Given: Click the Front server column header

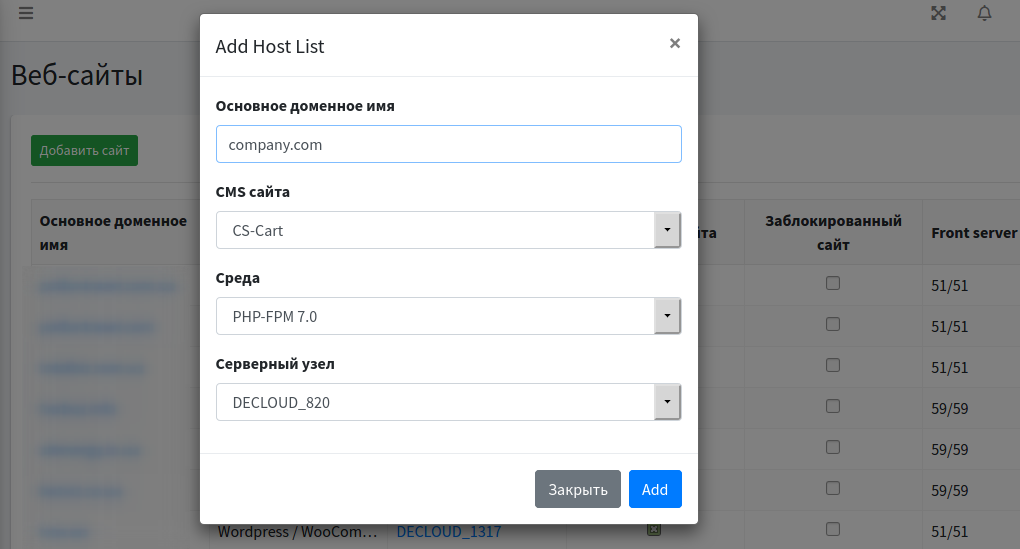Looking at the screenshot, I should pos(973,232).
